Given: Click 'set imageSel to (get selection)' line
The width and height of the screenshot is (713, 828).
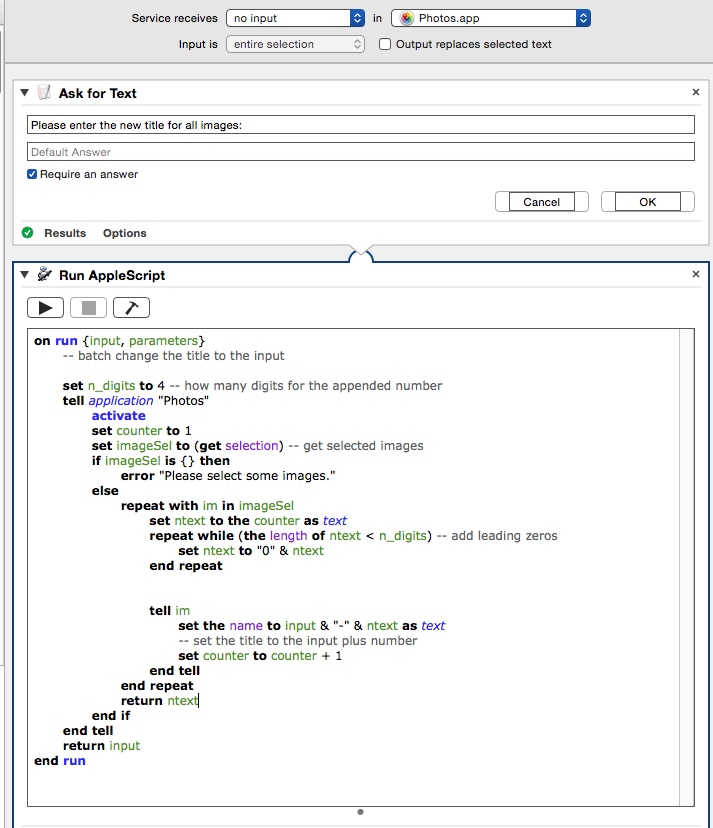Looking at the screenshot, I should tap(258, 446).
